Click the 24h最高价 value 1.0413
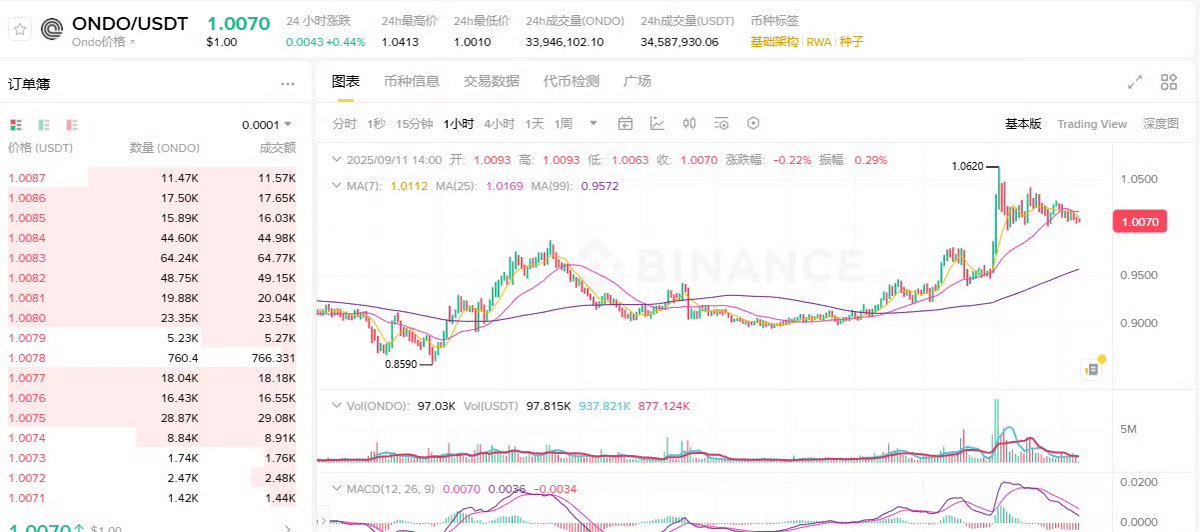Viewport: 1200px width, 532px height. [400, 42]
